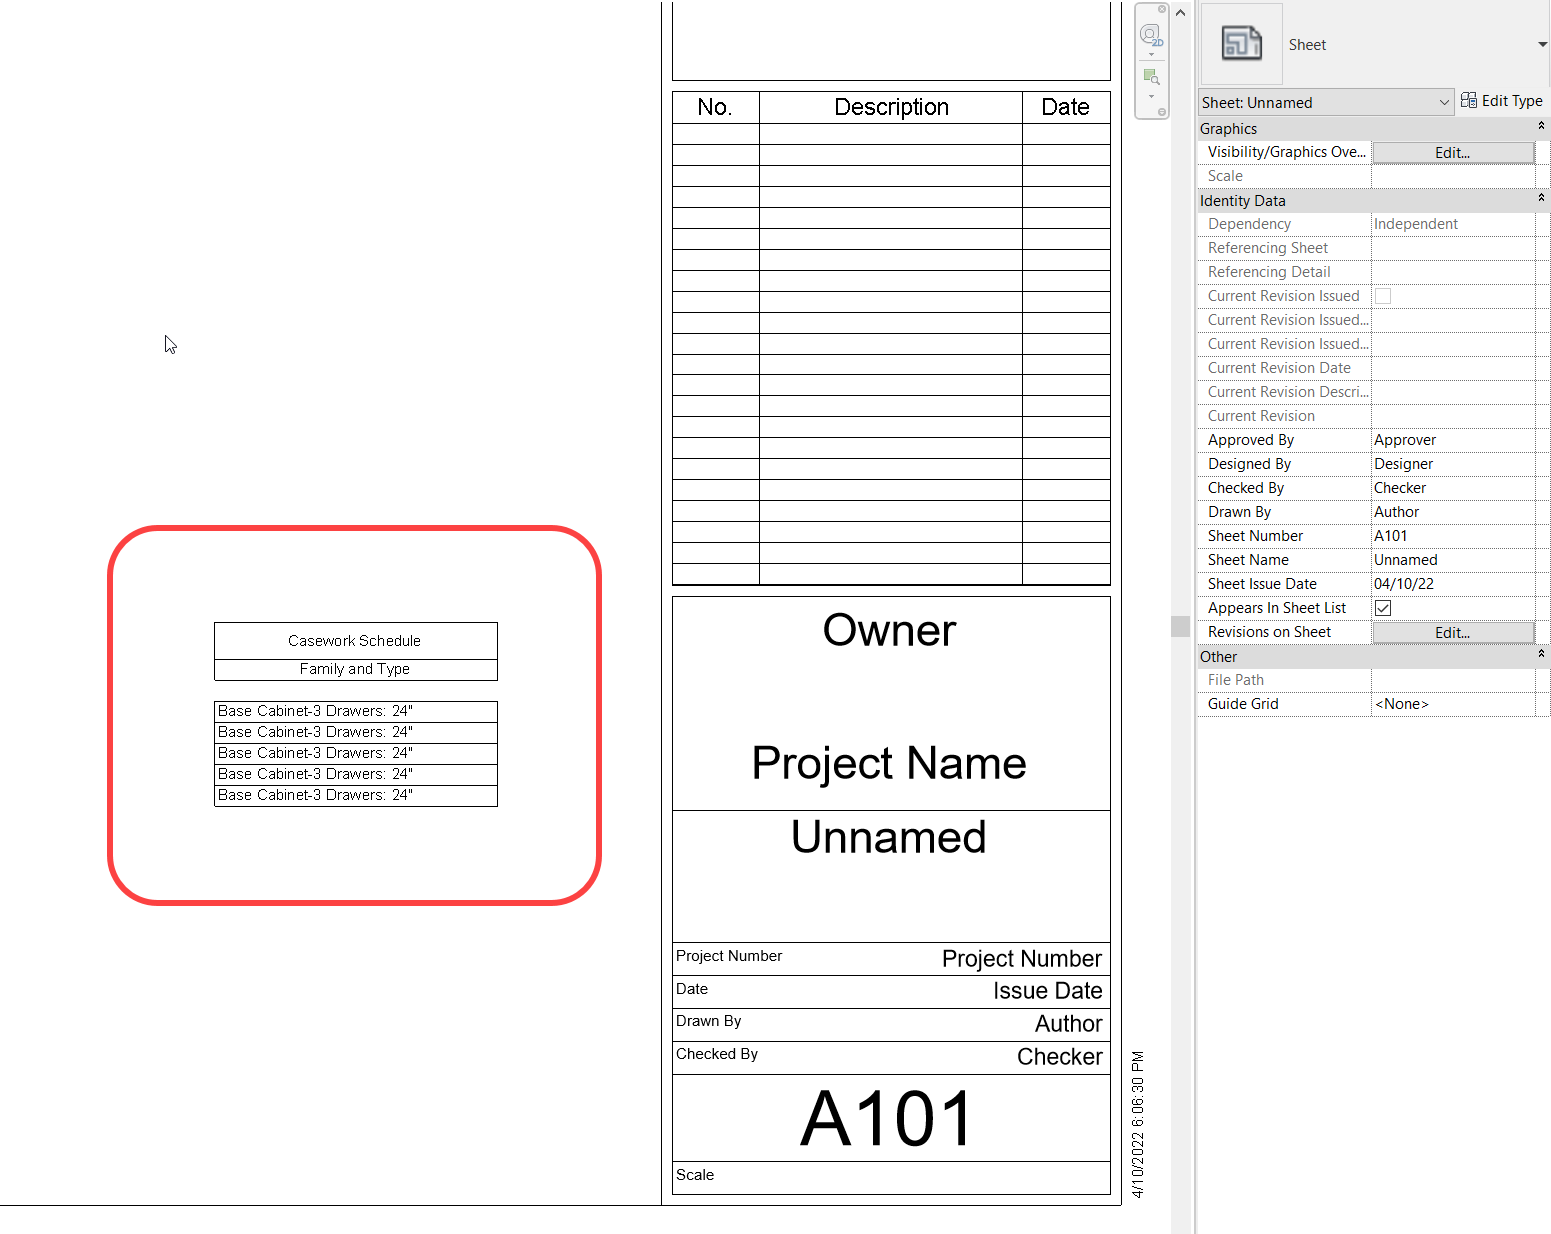The width and height of the screenshot is (1551, 1234).
Task: Click the minus icon at navigation bar bottom
Action: coord(1162,113)
